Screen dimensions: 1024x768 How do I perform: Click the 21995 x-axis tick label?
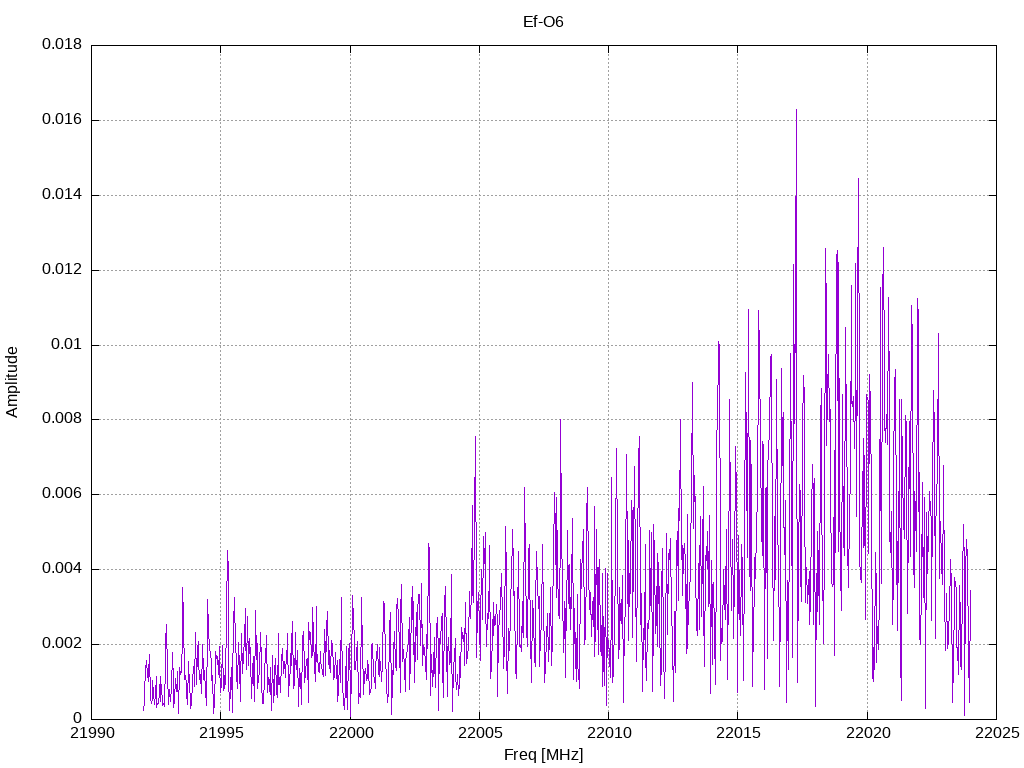(x=221, y=733)
